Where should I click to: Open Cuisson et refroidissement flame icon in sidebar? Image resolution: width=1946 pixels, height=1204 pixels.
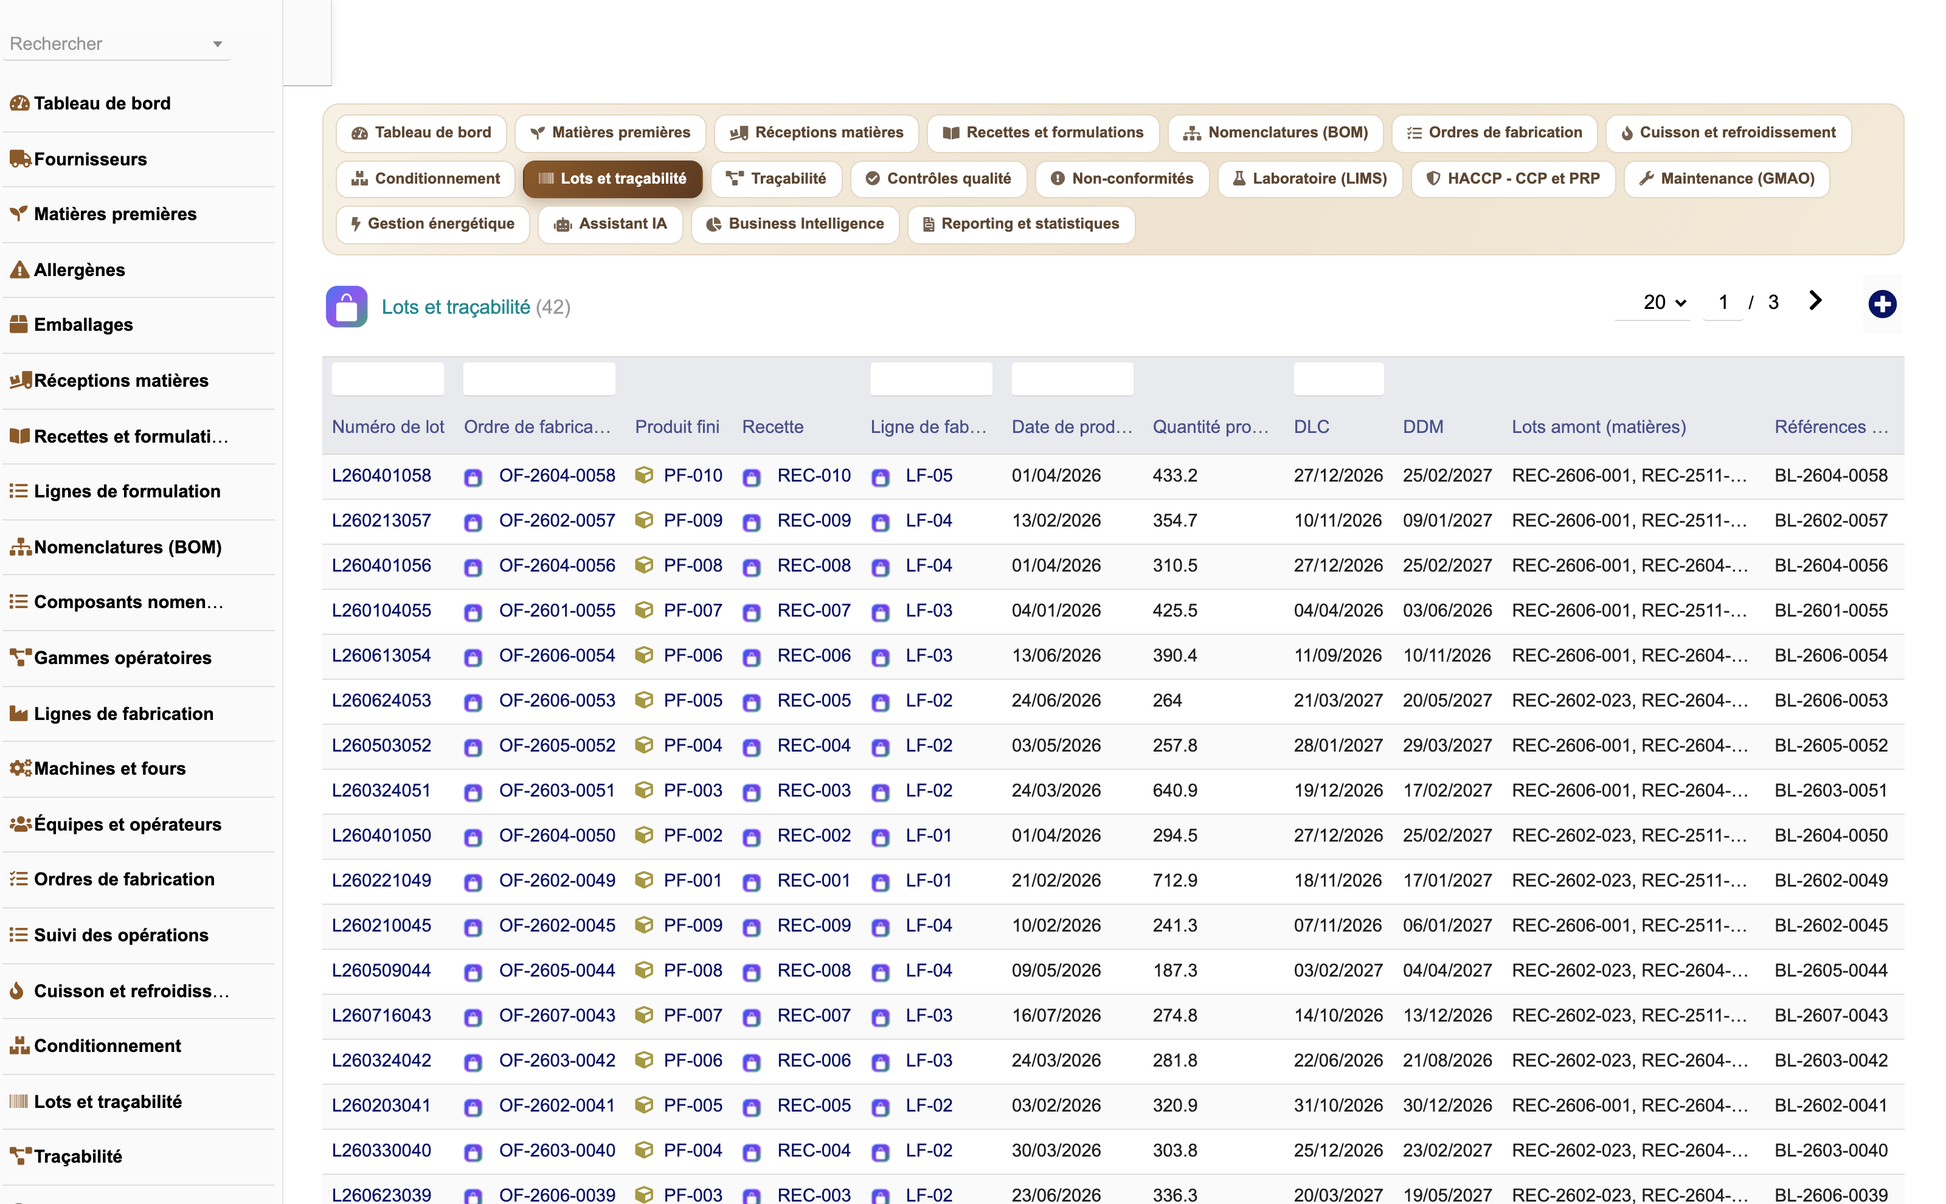pyautogui.click(x=17, y=991)
